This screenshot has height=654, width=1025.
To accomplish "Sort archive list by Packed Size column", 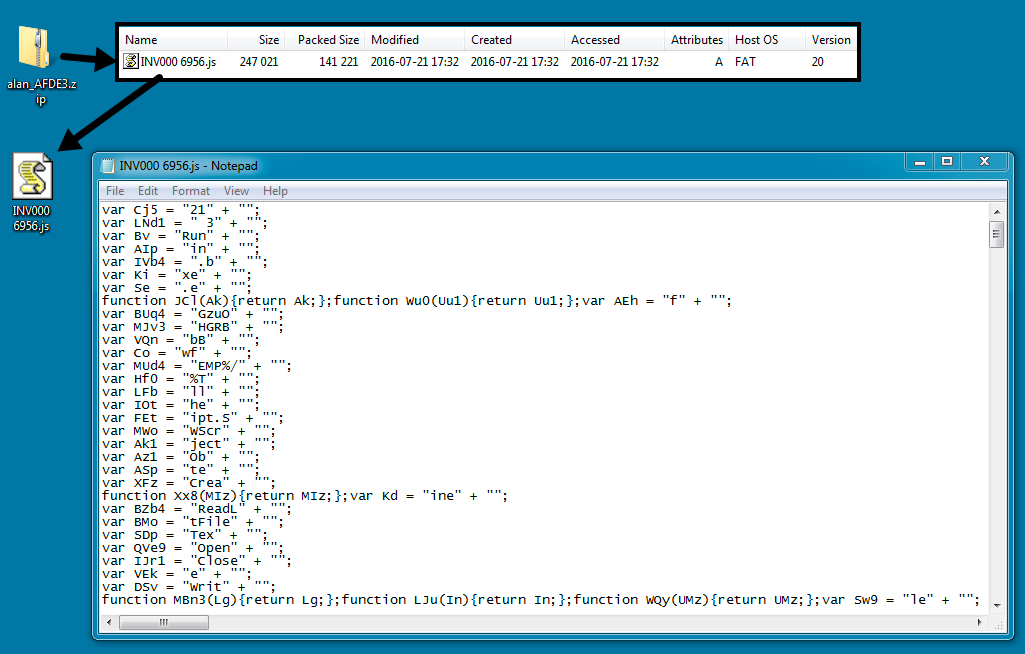I will pos(328,40).
